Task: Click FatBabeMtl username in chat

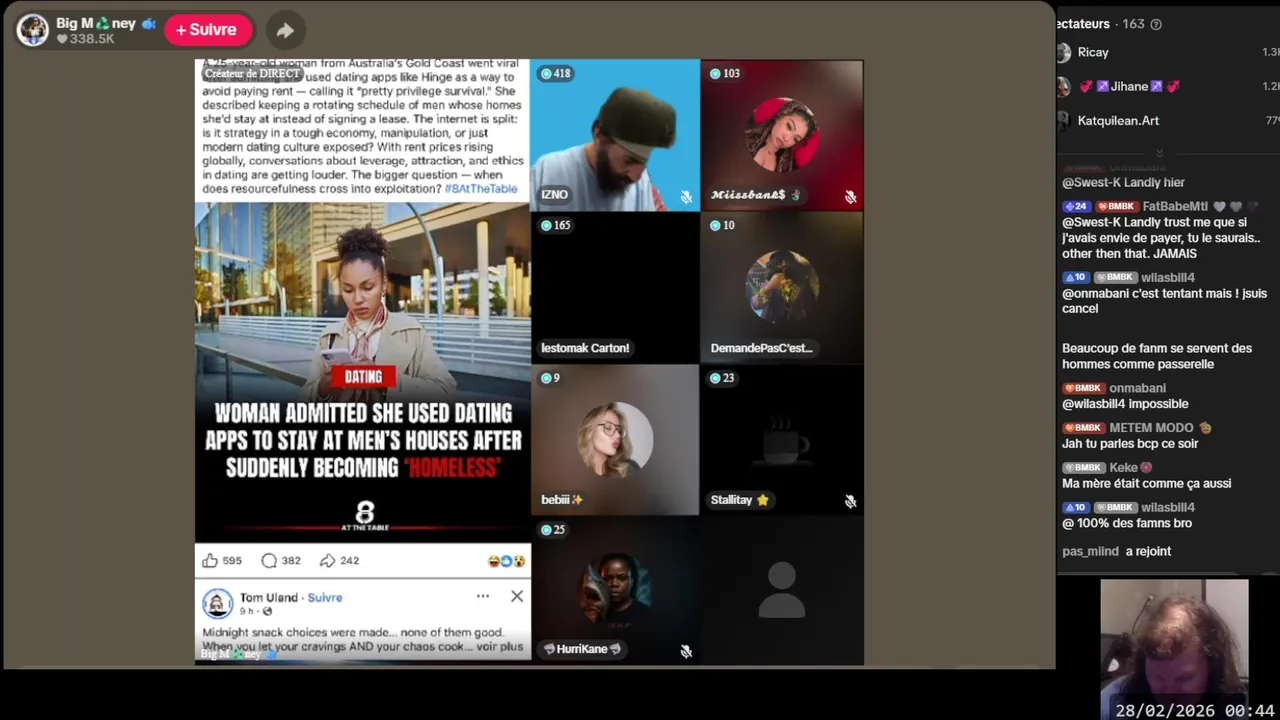Action: click(1175, 207)
